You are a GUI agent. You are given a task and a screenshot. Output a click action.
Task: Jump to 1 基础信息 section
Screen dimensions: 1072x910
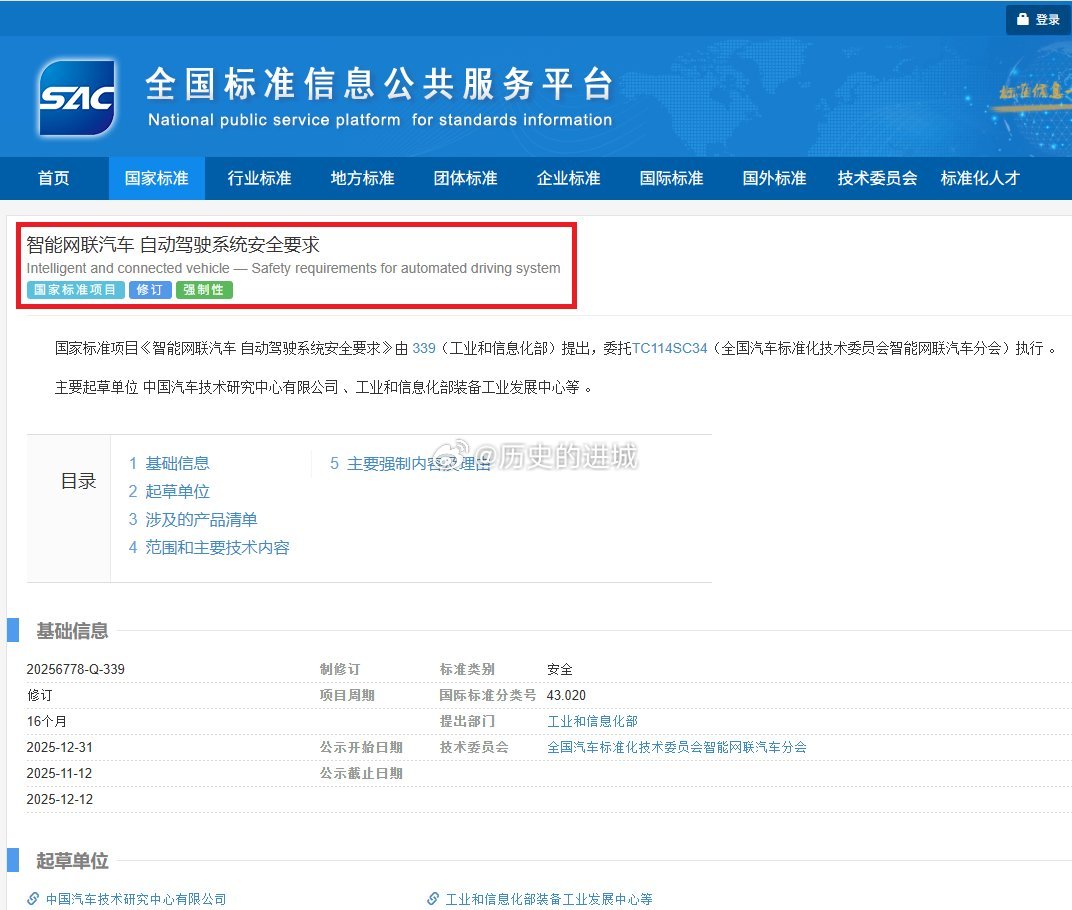[169, 464]
